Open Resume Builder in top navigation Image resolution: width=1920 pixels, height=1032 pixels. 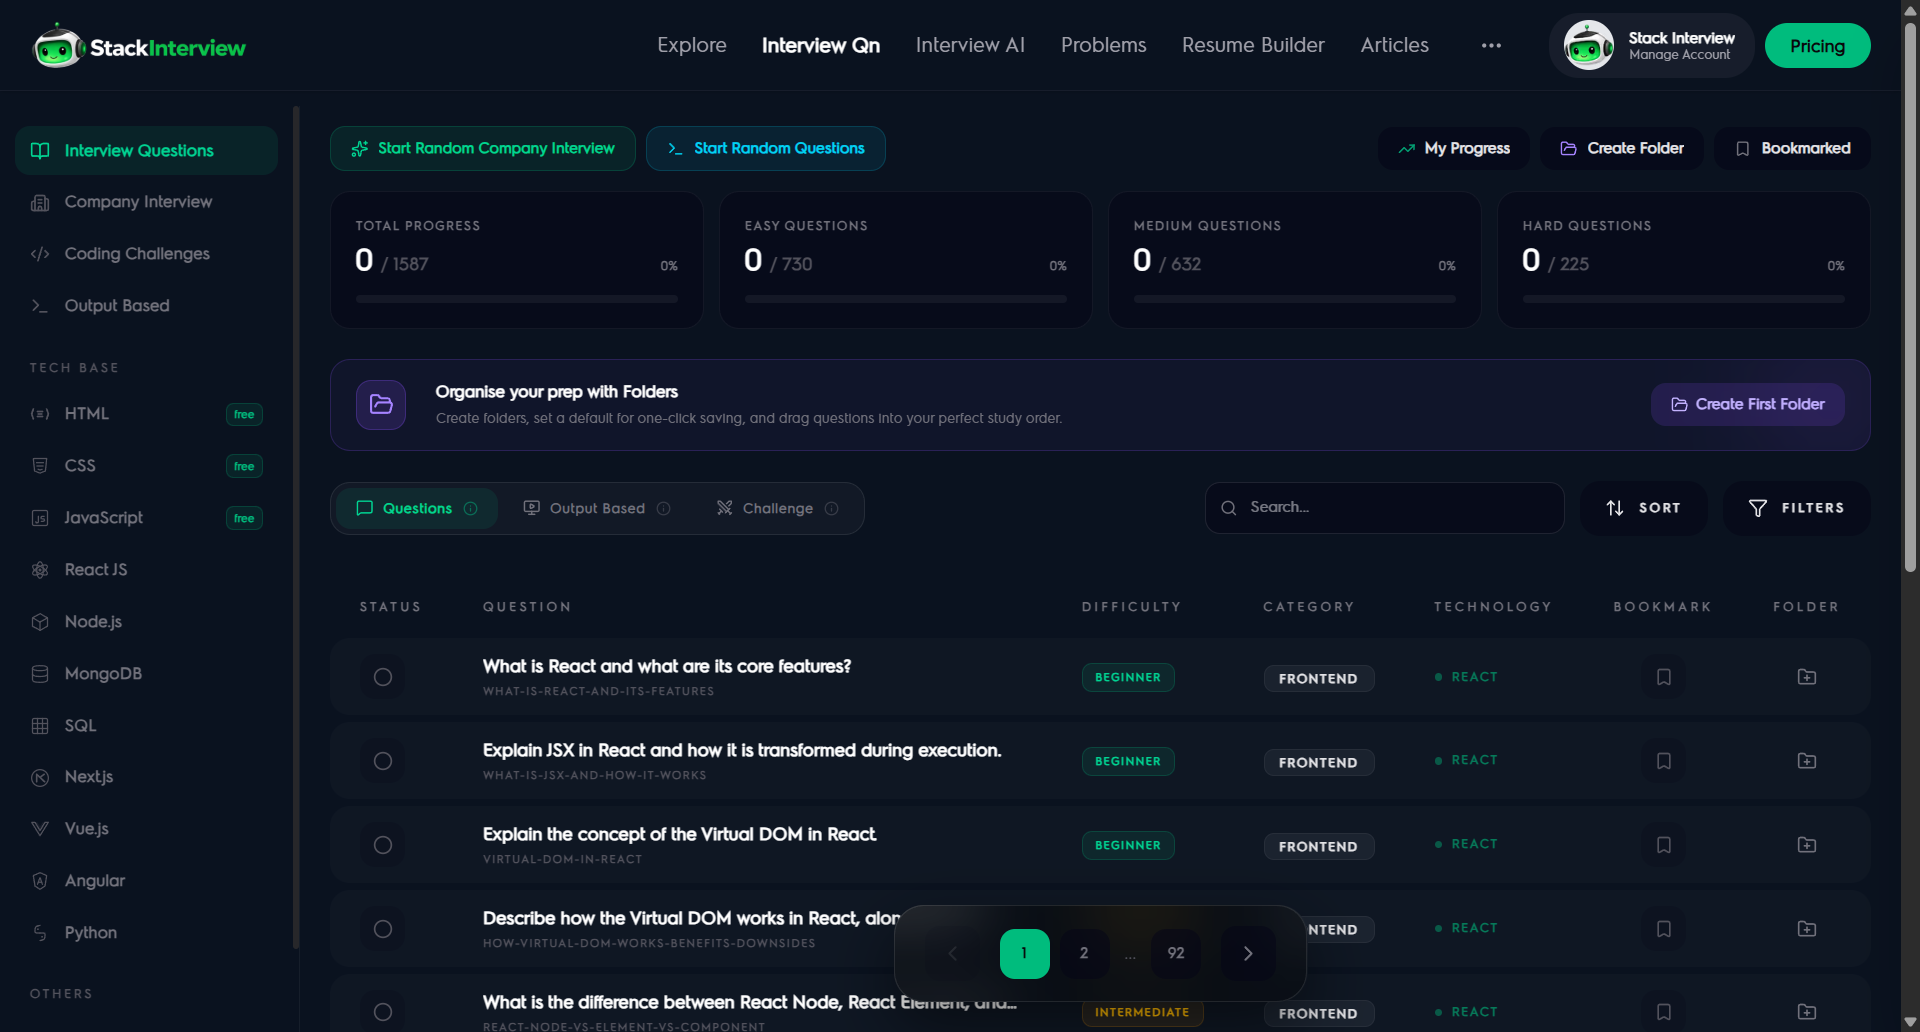1253,45
